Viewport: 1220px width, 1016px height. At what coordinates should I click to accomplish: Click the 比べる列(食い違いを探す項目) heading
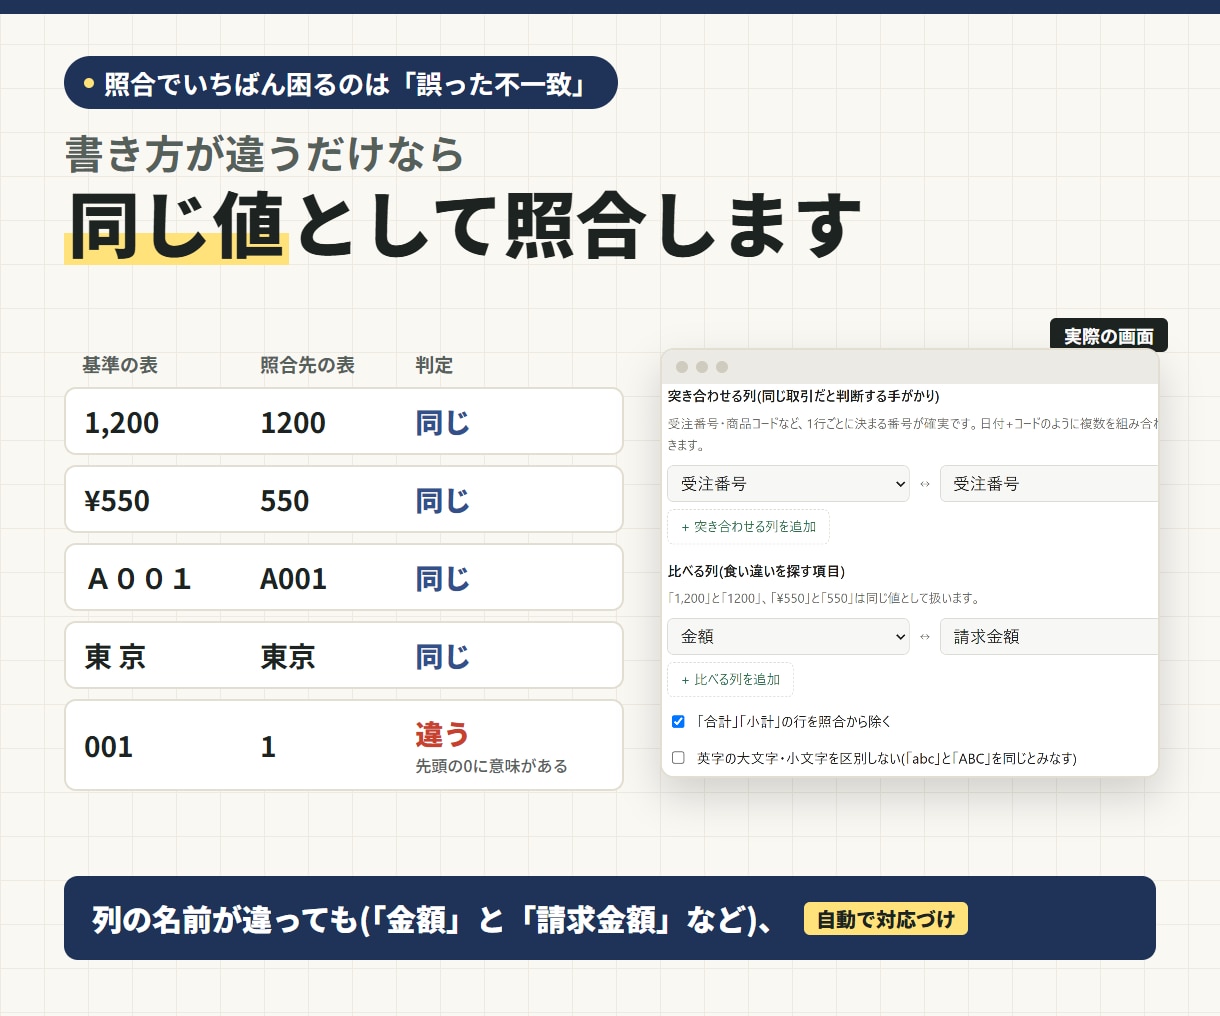click(x=756, y=572)
